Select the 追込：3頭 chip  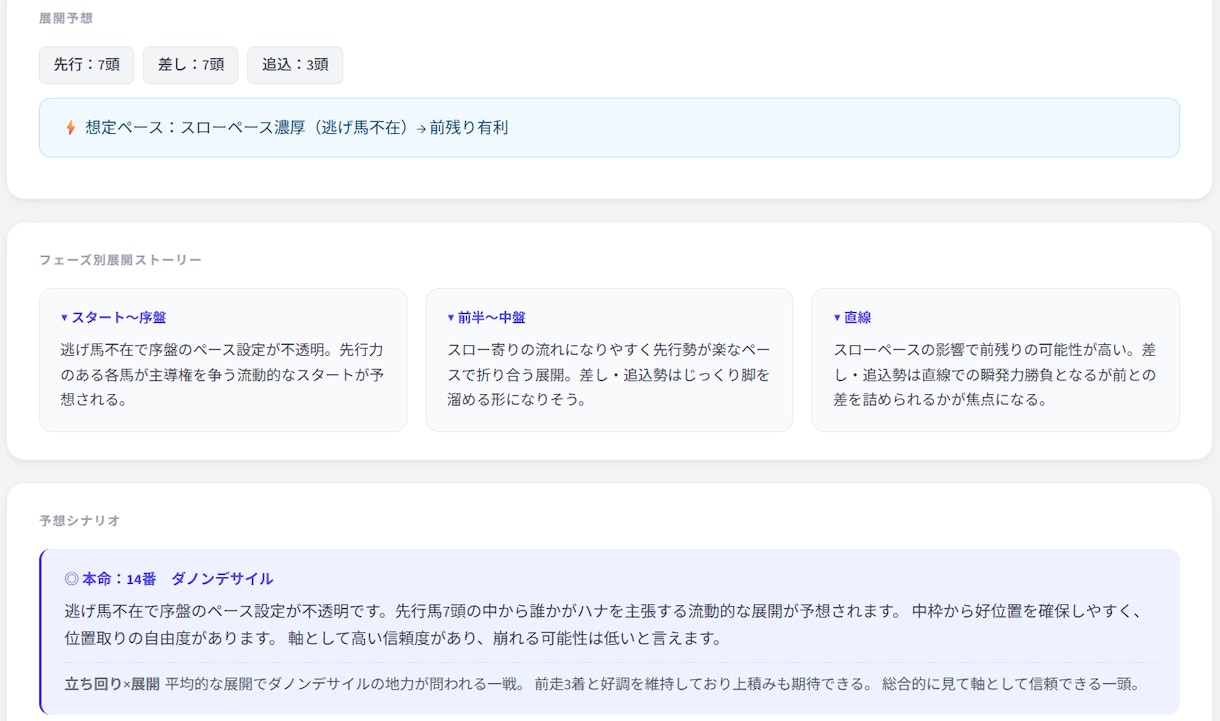tap(295, 65)
